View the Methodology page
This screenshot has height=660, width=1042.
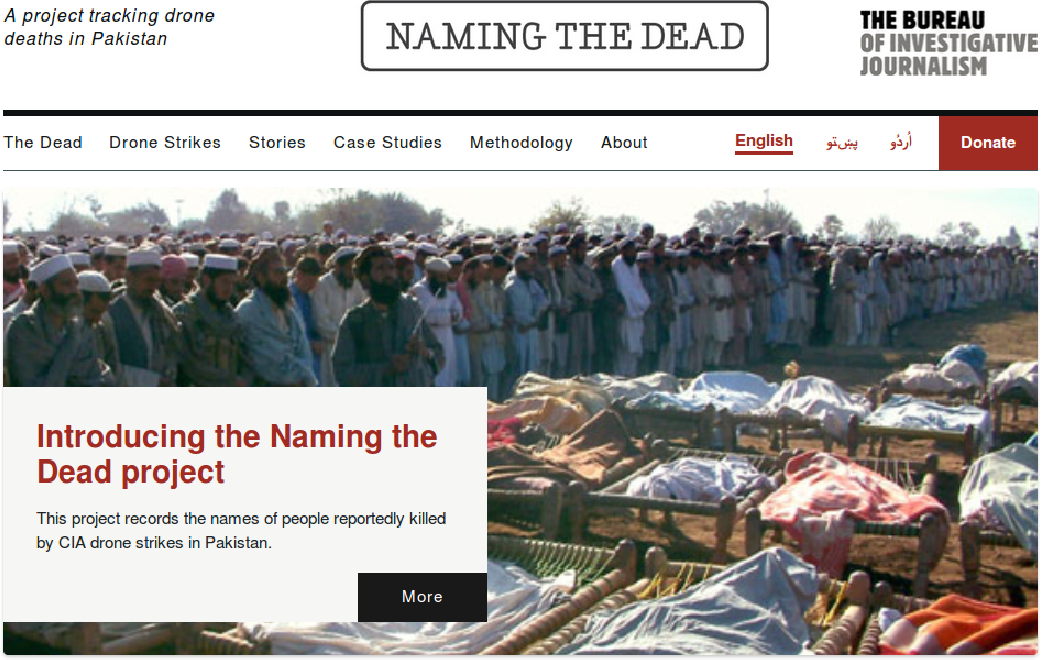tap(521, 143)
